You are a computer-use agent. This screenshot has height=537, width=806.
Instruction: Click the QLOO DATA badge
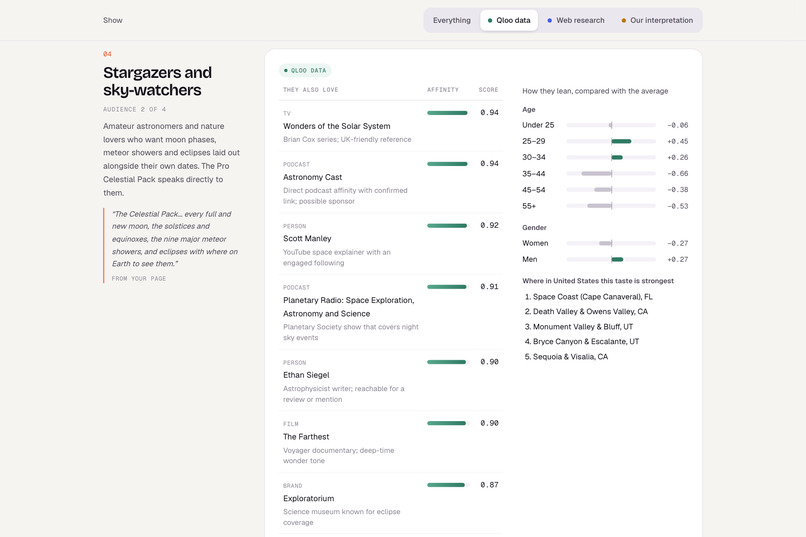305,70
